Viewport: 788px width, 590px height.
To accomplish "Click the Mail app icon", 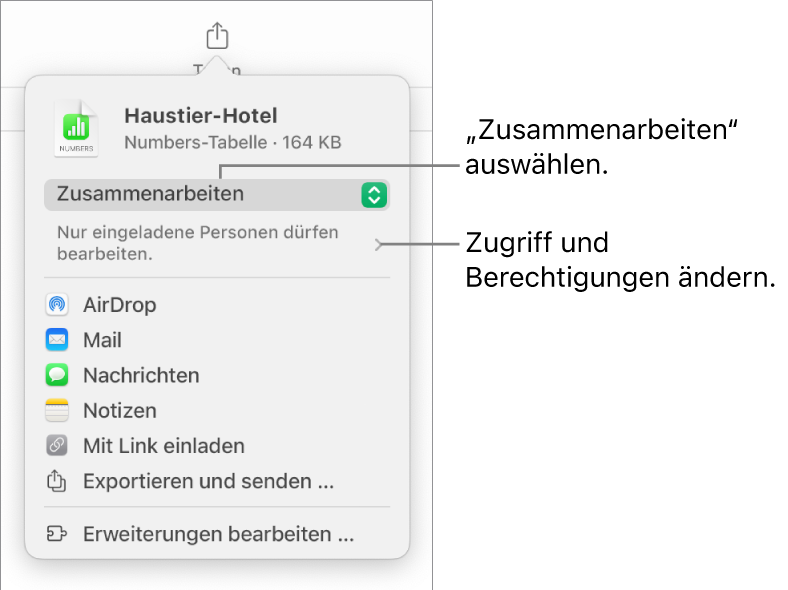I will [x=57, y=340].
